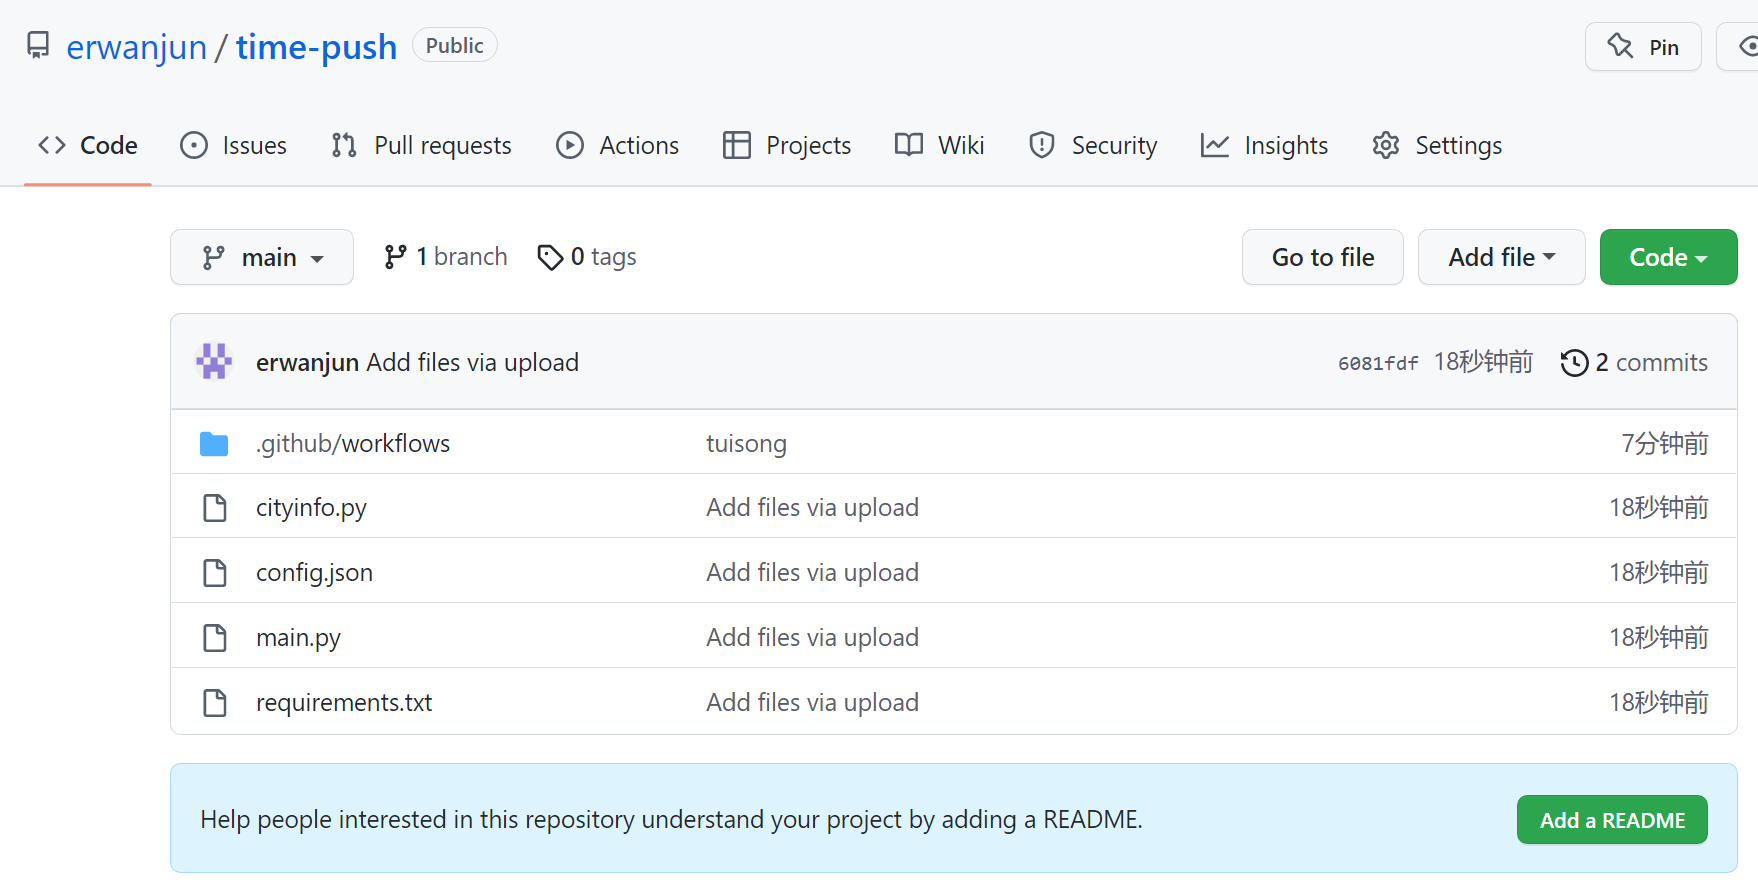Expand the green Code dropdown

(1668, 257)
